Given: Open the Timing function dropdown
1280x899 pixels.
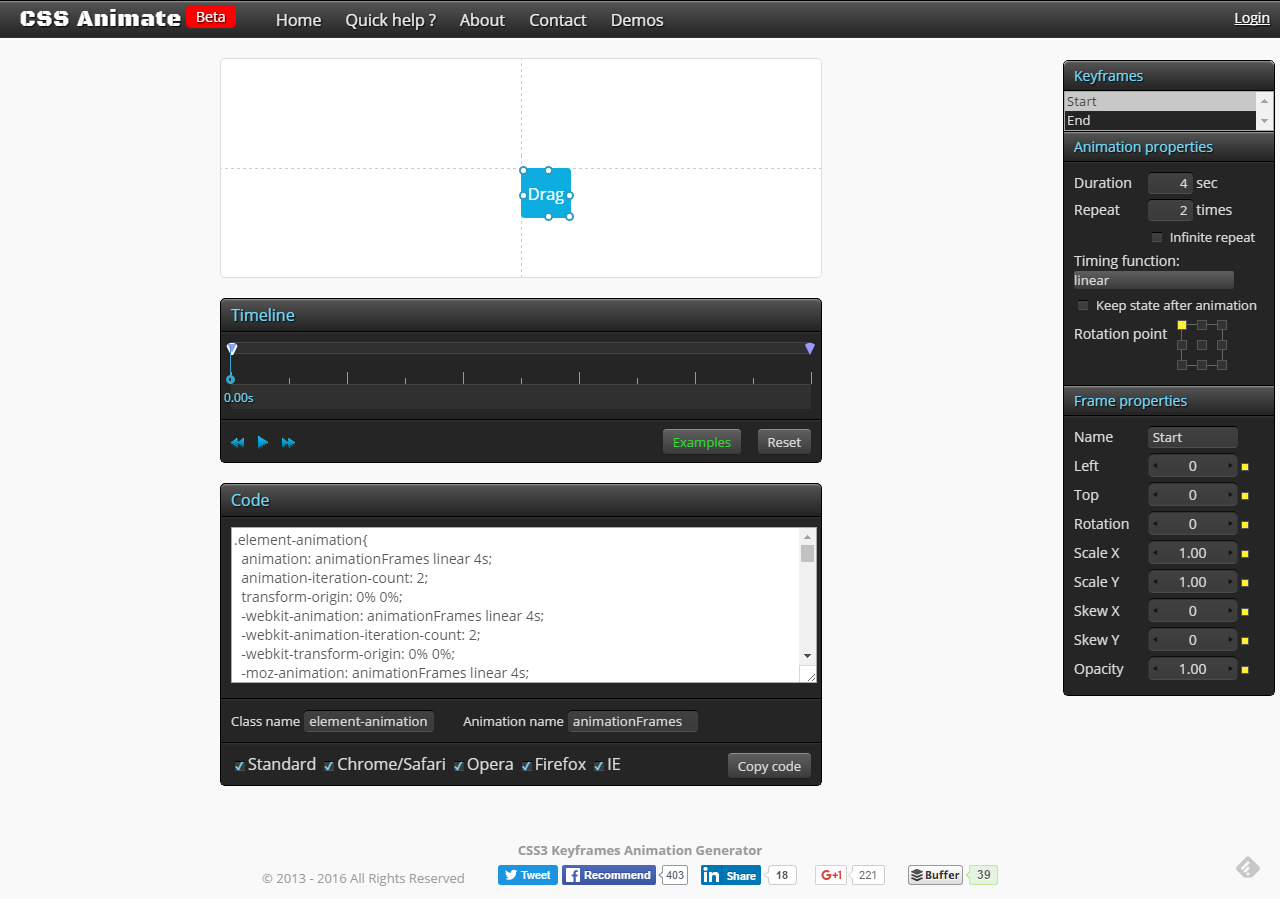Looking at the screenshot, I should (x=1153, y=280).
